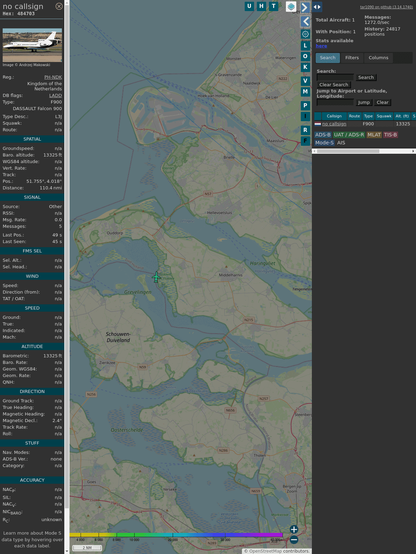Open the PH-NDK registration link
The height and width of the screenshot is (554, 416).
pyautogui.click(x=53, y=77)
